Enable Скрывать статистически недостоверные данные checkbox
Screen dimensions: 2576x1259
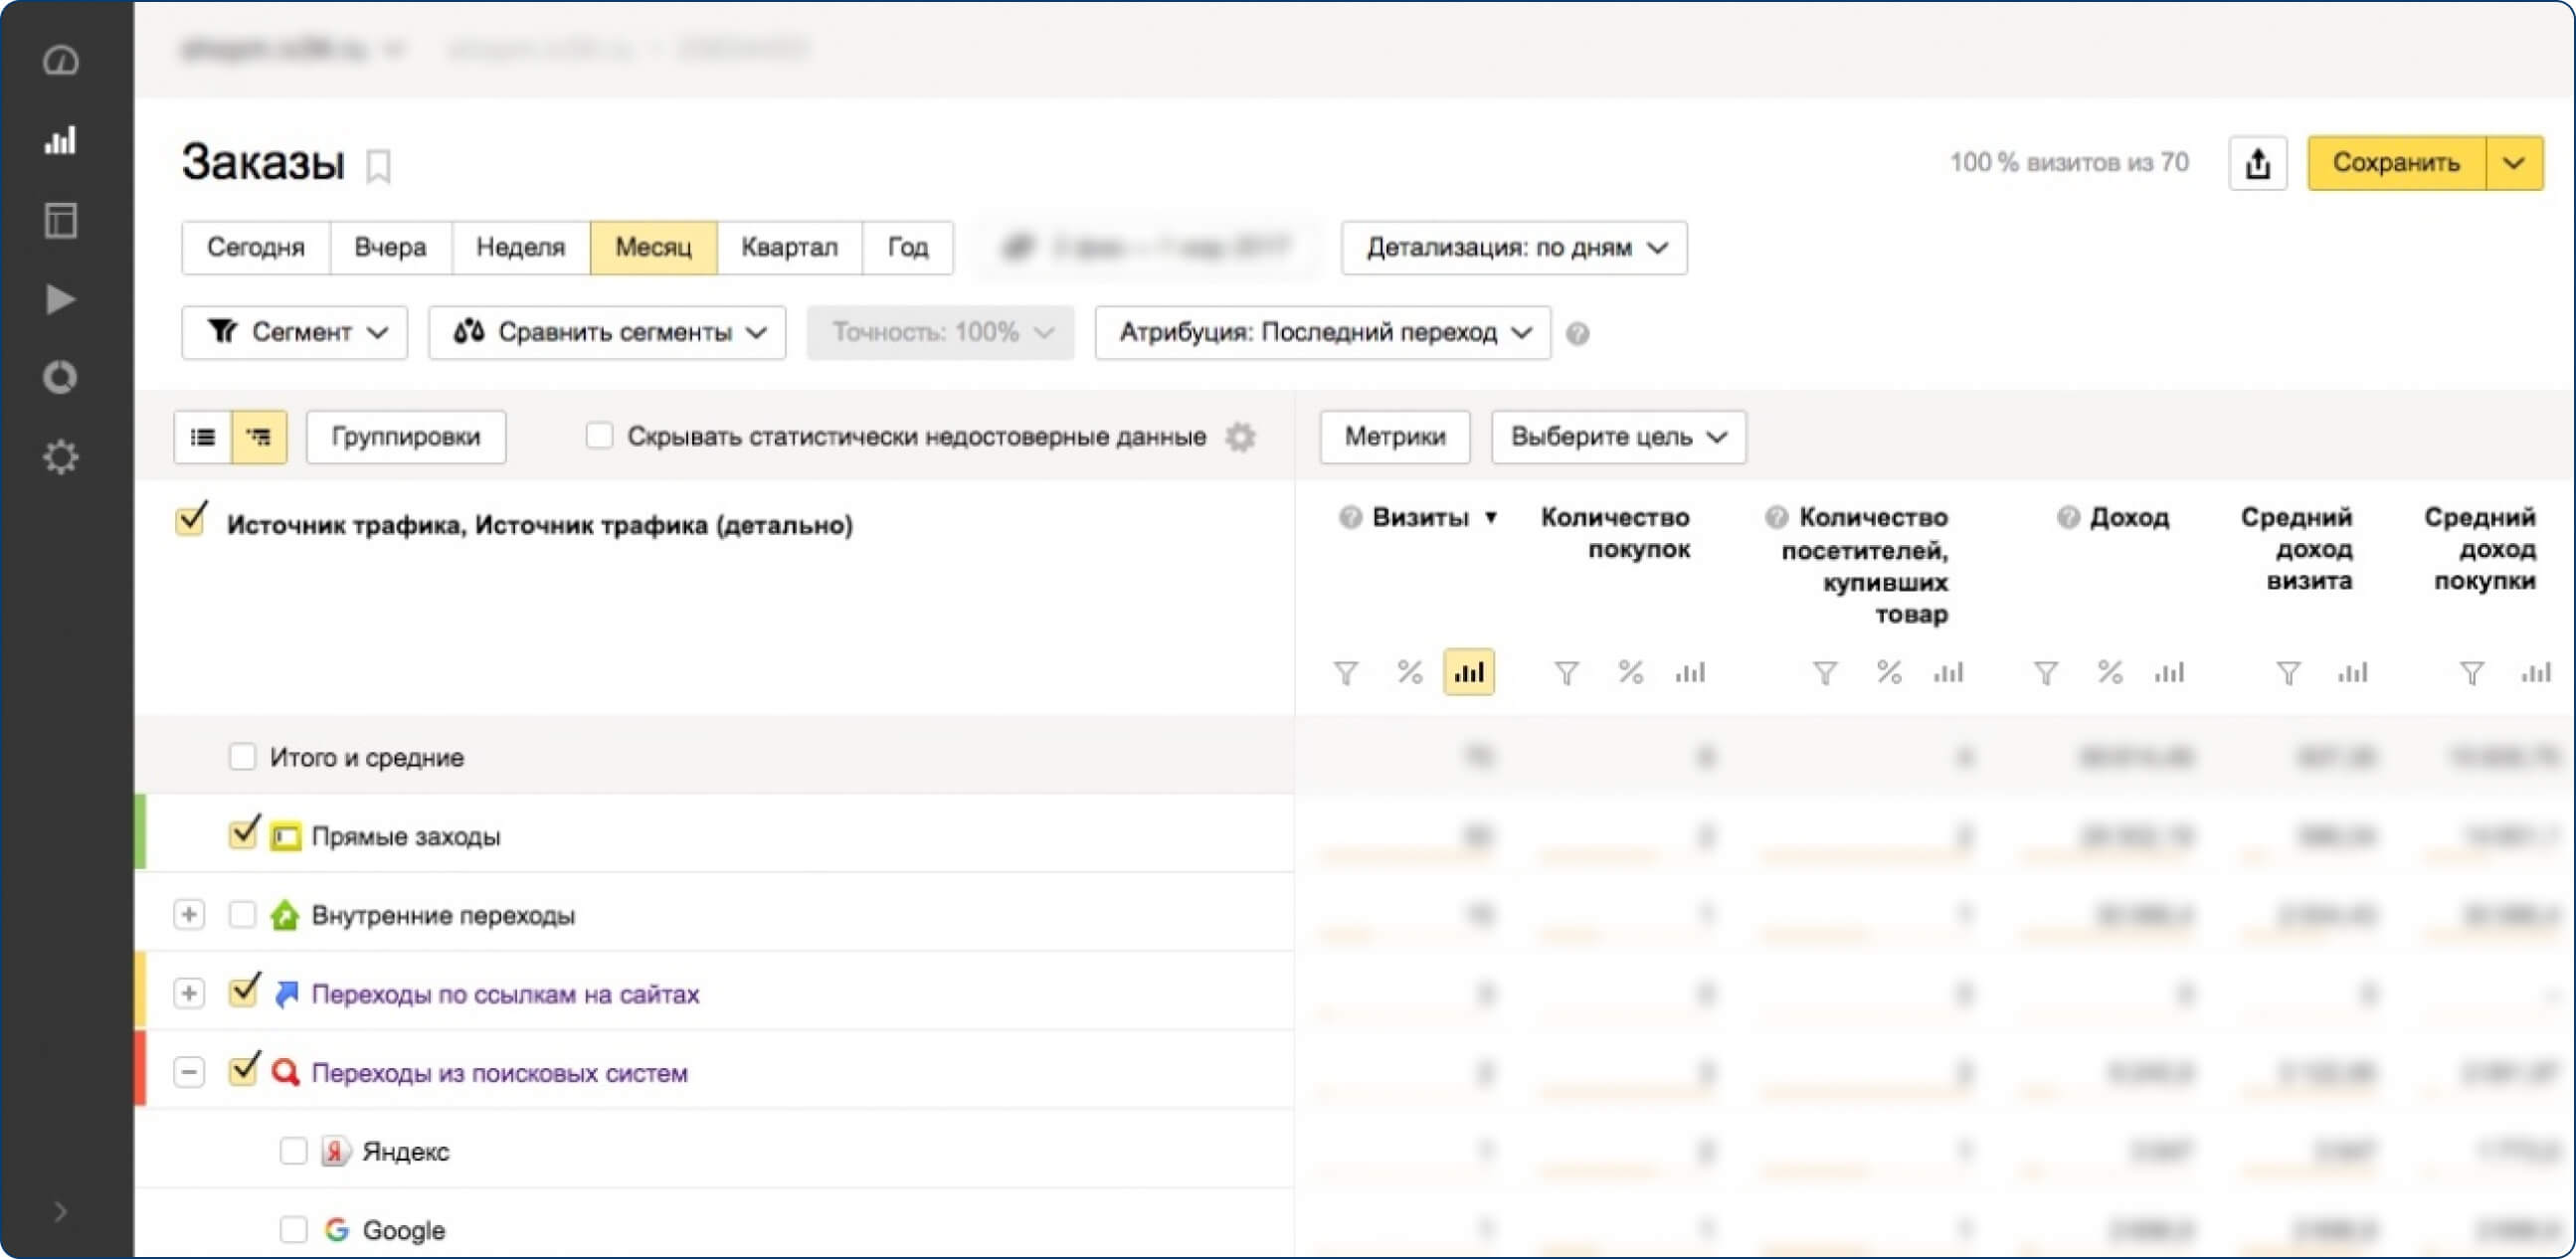(599, 436)
